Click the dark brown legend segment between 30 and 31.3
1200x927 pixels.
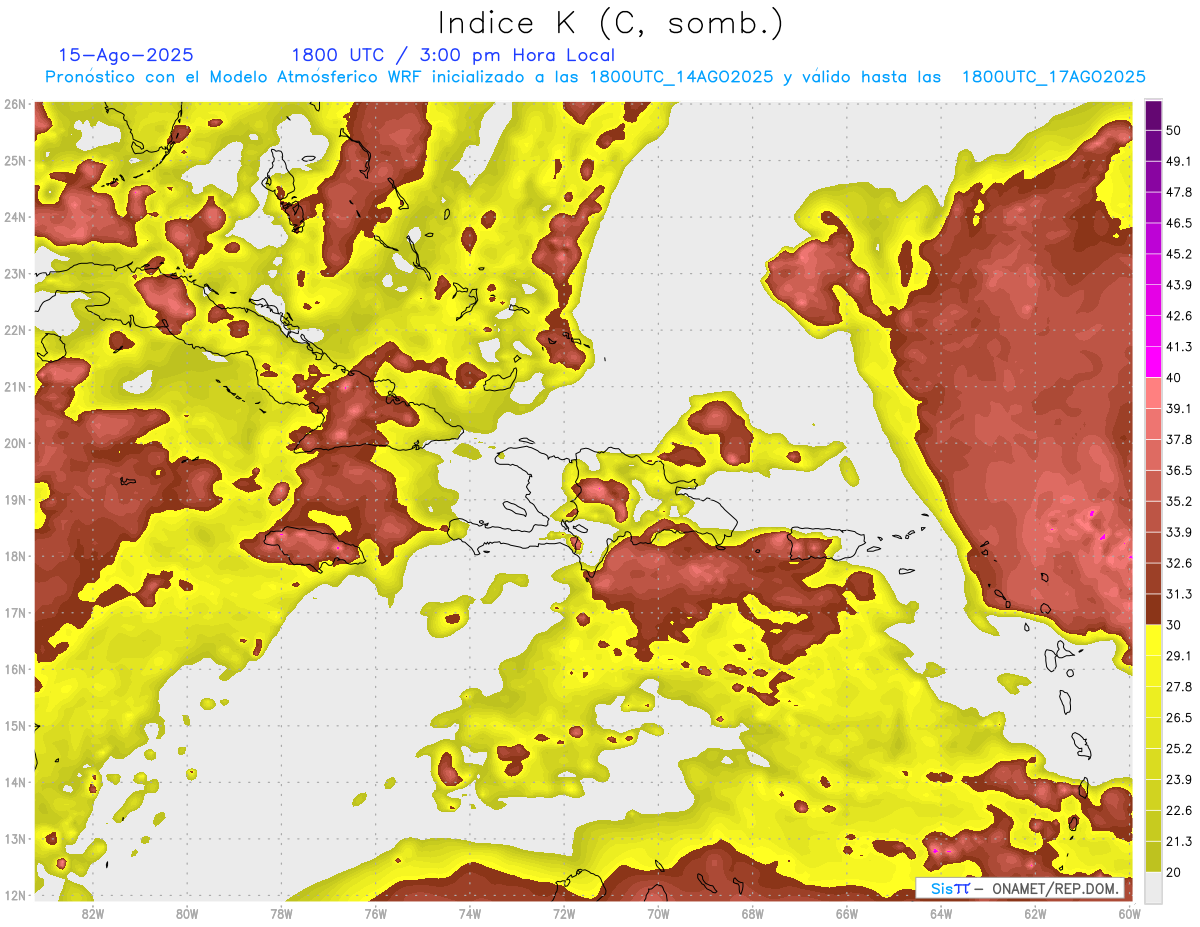tap(1153, 609)
